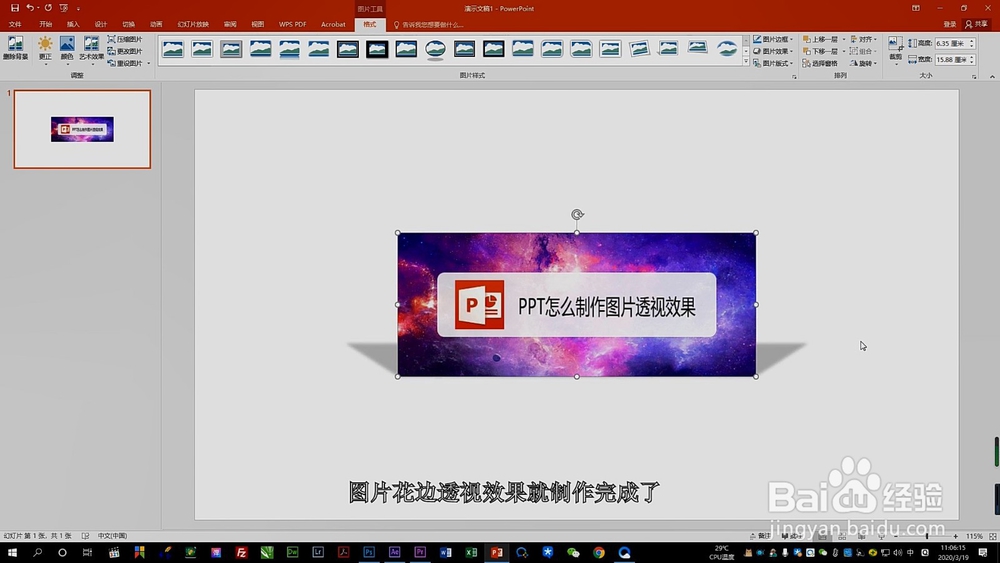The height and width of the screenshot is (563, 1000).
Task: Open Dreamweaver from the taskbar
Action: (293, 552)
